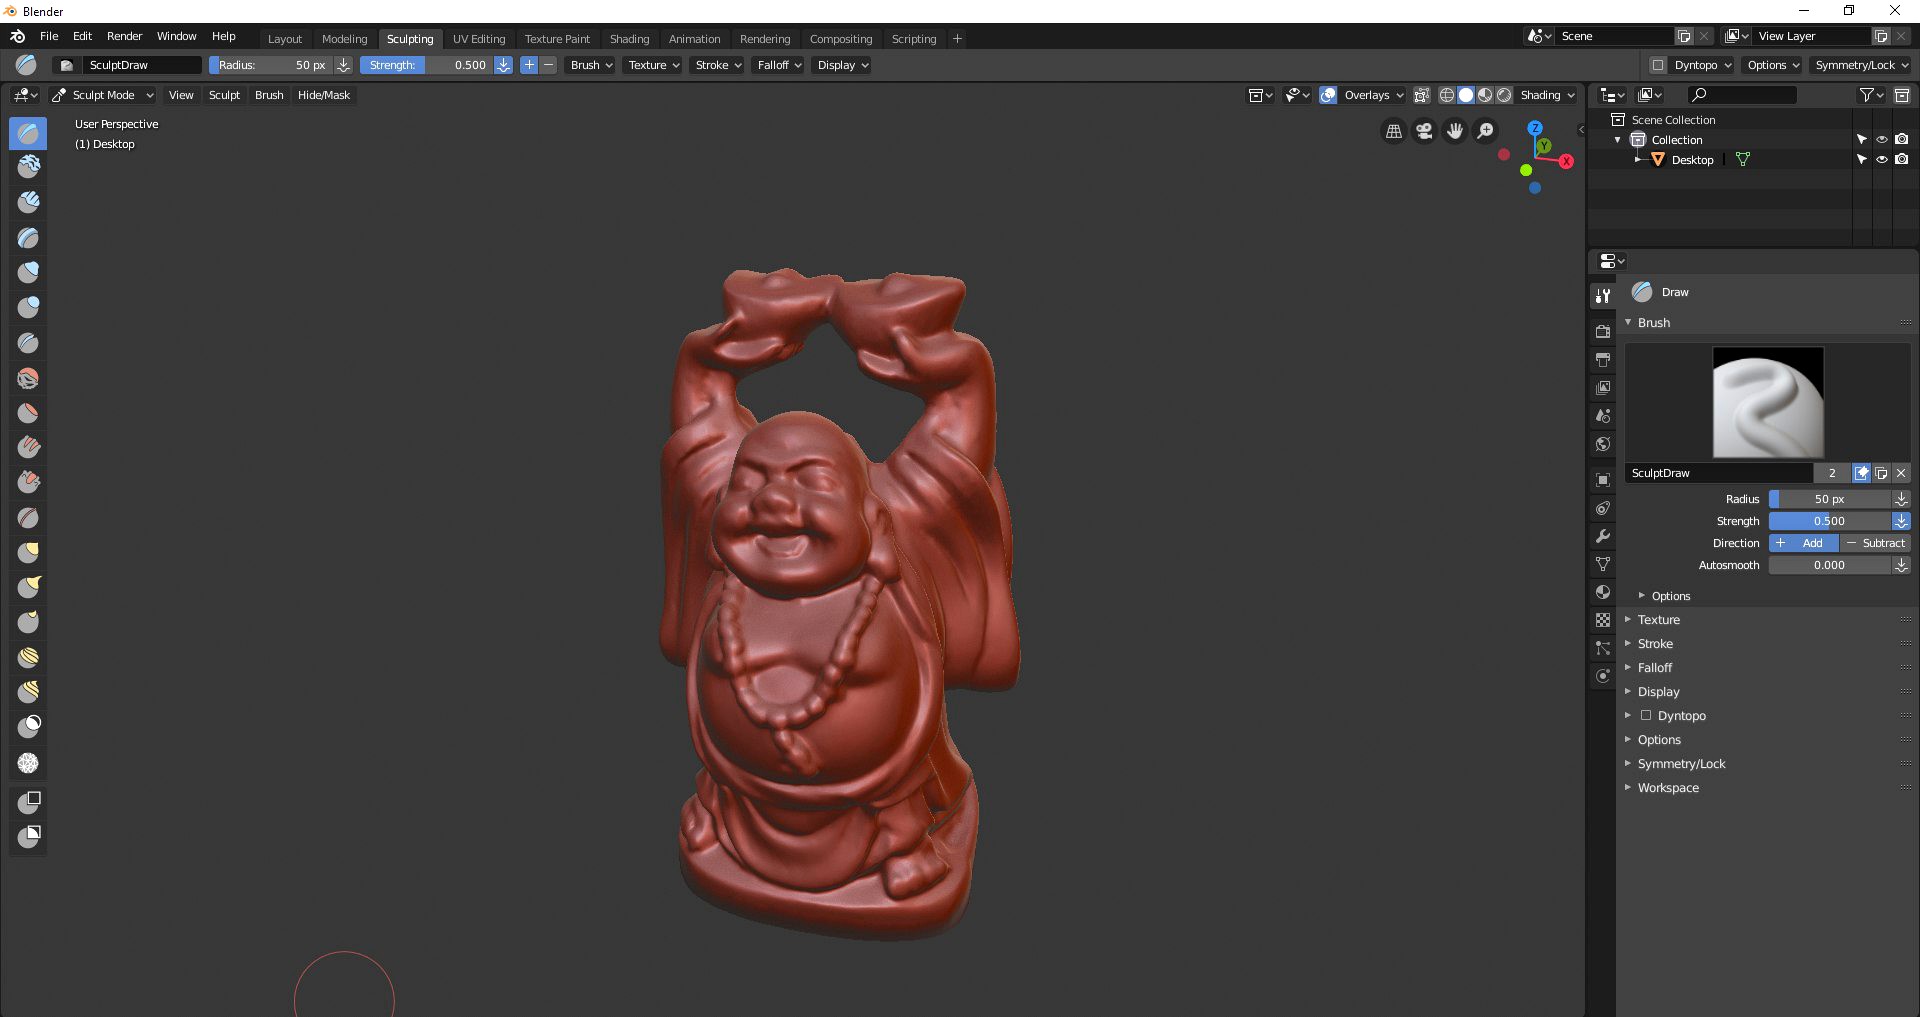Open the Overlays dropdown arrow
Viewport: 1920px width, 1017px height.
(x=1399, y=95)
